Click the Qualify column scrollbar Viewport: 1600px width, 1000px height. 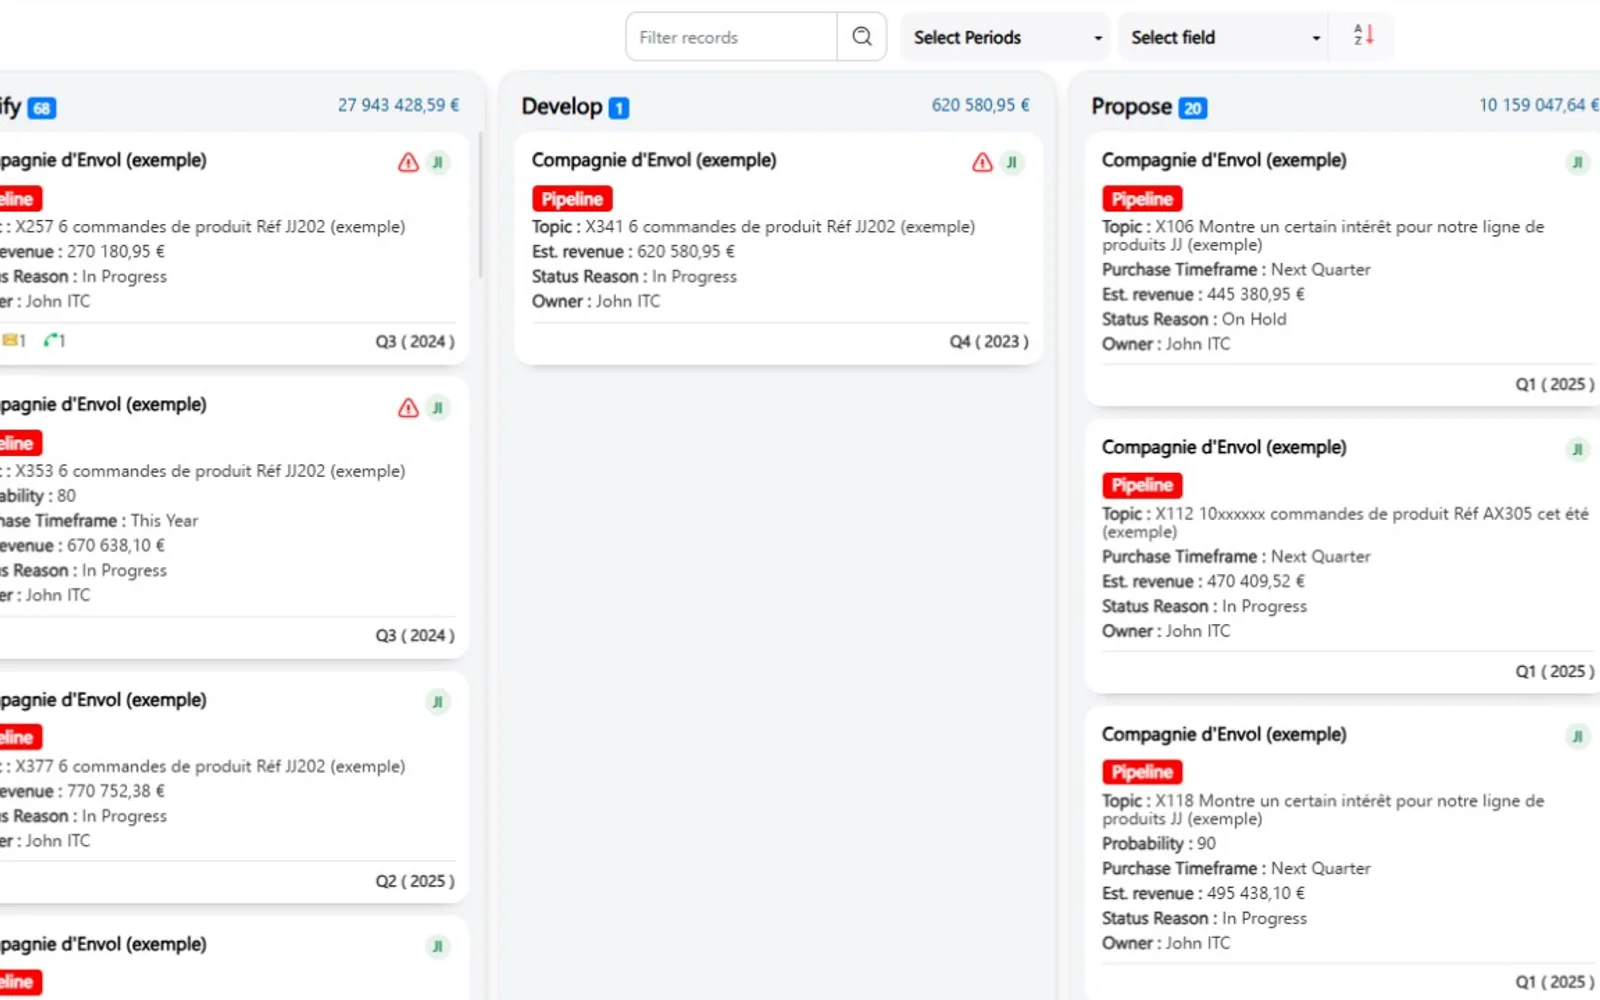481,205
